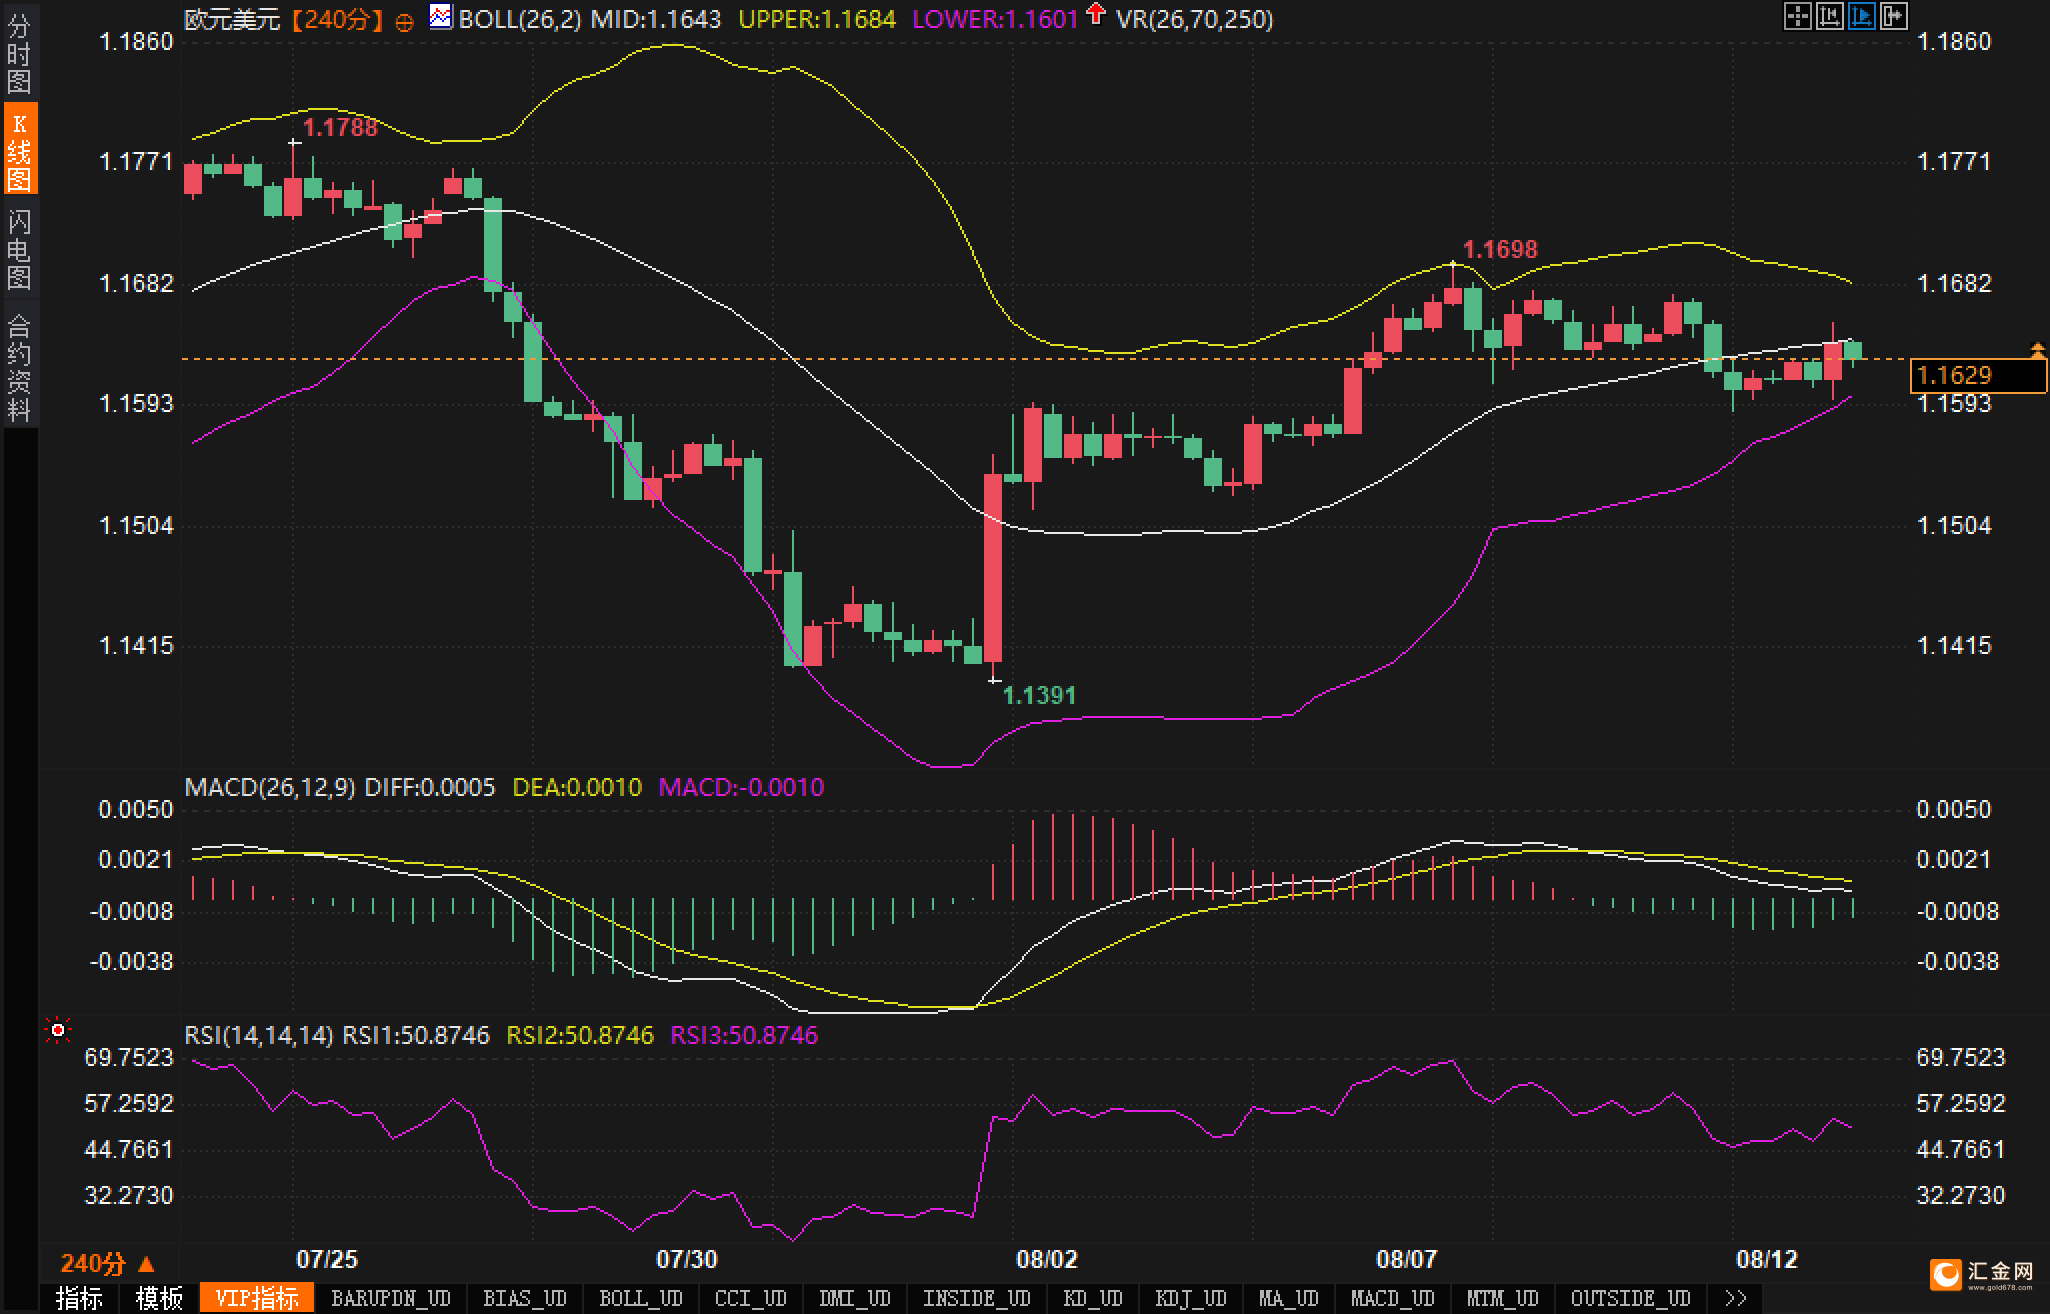Open the VIP指标 tab
The image size is (2050, 1314).
coord(257,1298)
